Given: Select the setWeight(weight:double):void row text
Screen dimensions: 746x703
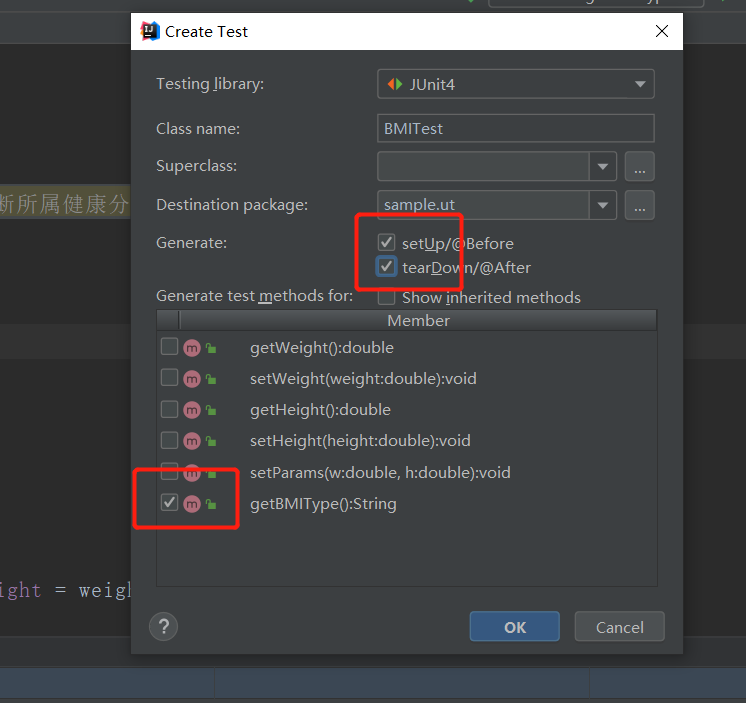Looking at the screenshot, I should tap(363, 379).
